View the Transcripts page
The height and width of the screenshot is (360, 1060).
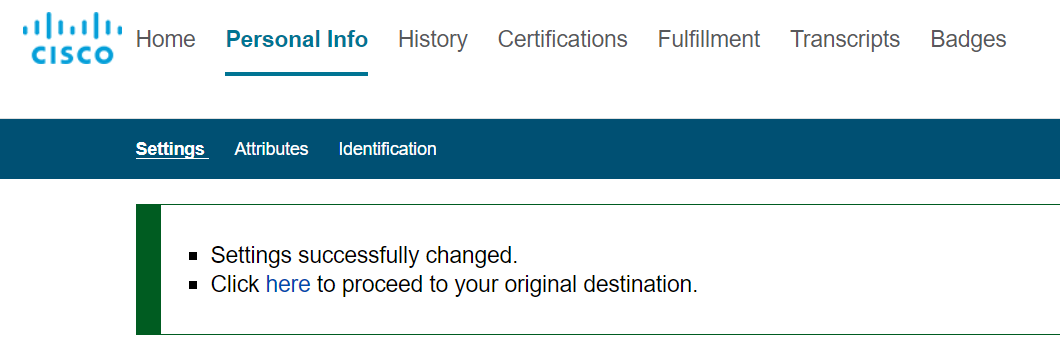845,39
